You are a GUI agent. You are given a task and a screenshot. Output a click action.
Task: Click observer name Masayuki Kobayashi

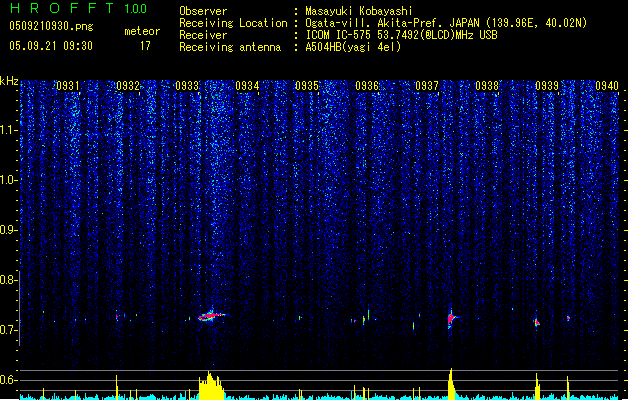359,11
